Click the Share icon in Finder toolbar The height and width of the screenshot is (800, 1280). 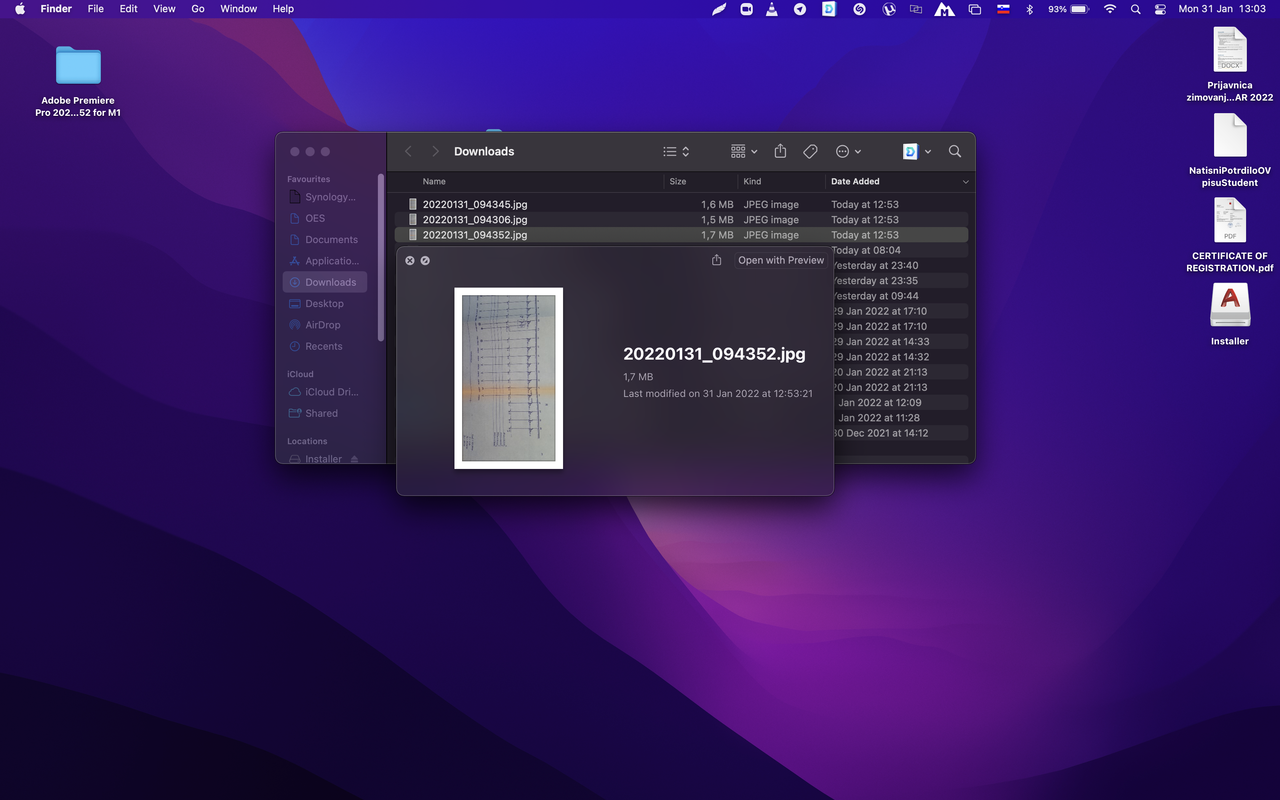point(780,151)
